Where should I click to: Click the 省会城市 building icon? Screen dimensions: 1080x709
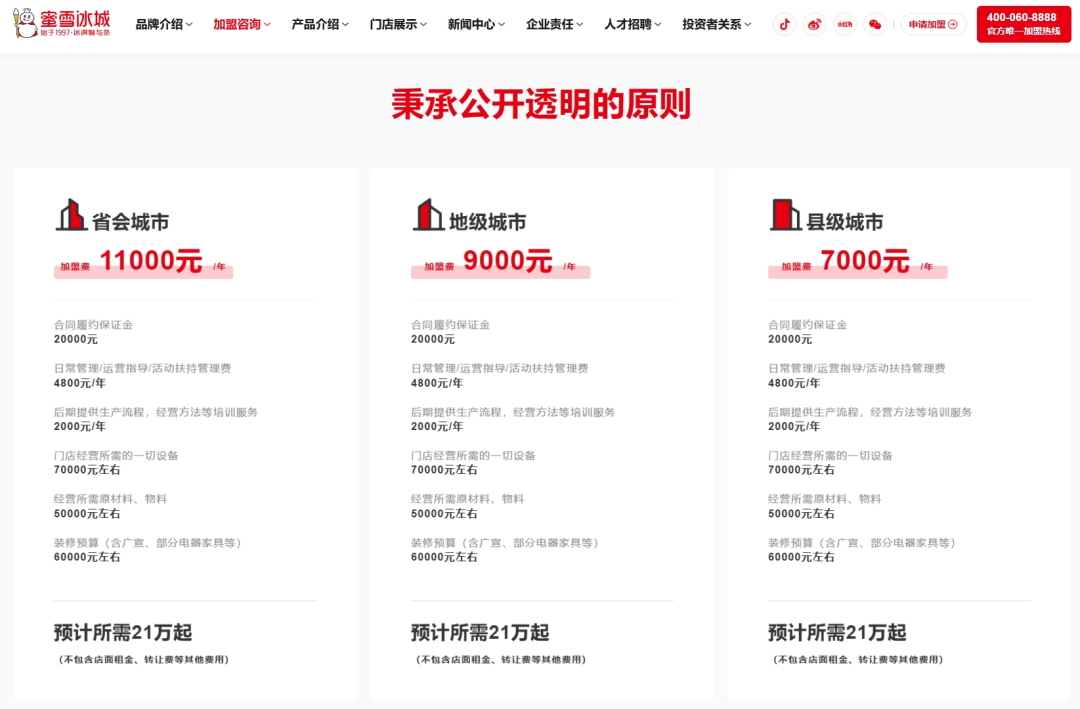[71, 215]
